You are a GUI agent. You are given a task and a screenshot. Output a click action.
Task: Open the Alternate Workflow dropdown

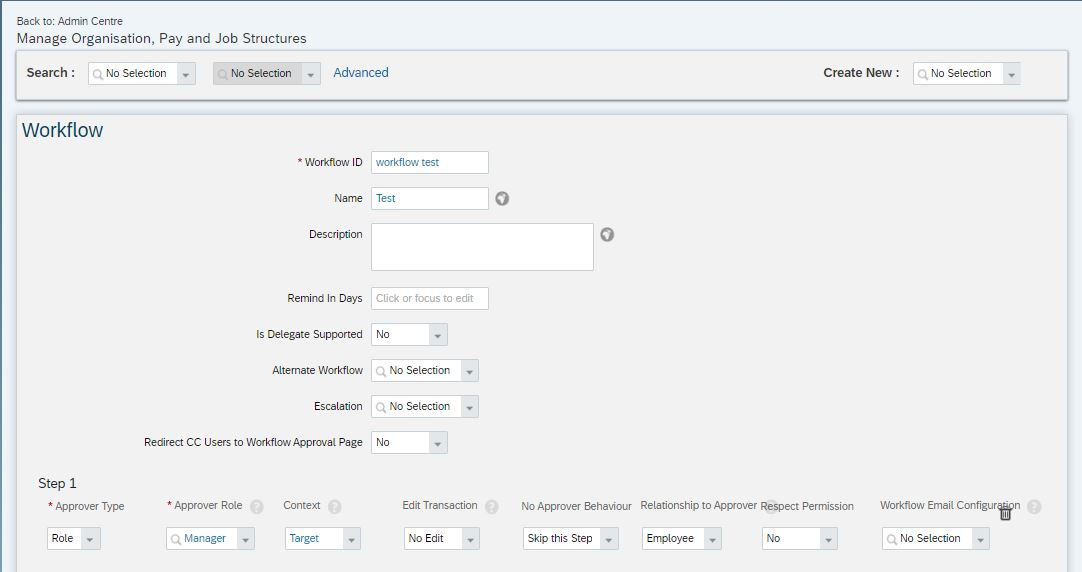tap(469, 371)
